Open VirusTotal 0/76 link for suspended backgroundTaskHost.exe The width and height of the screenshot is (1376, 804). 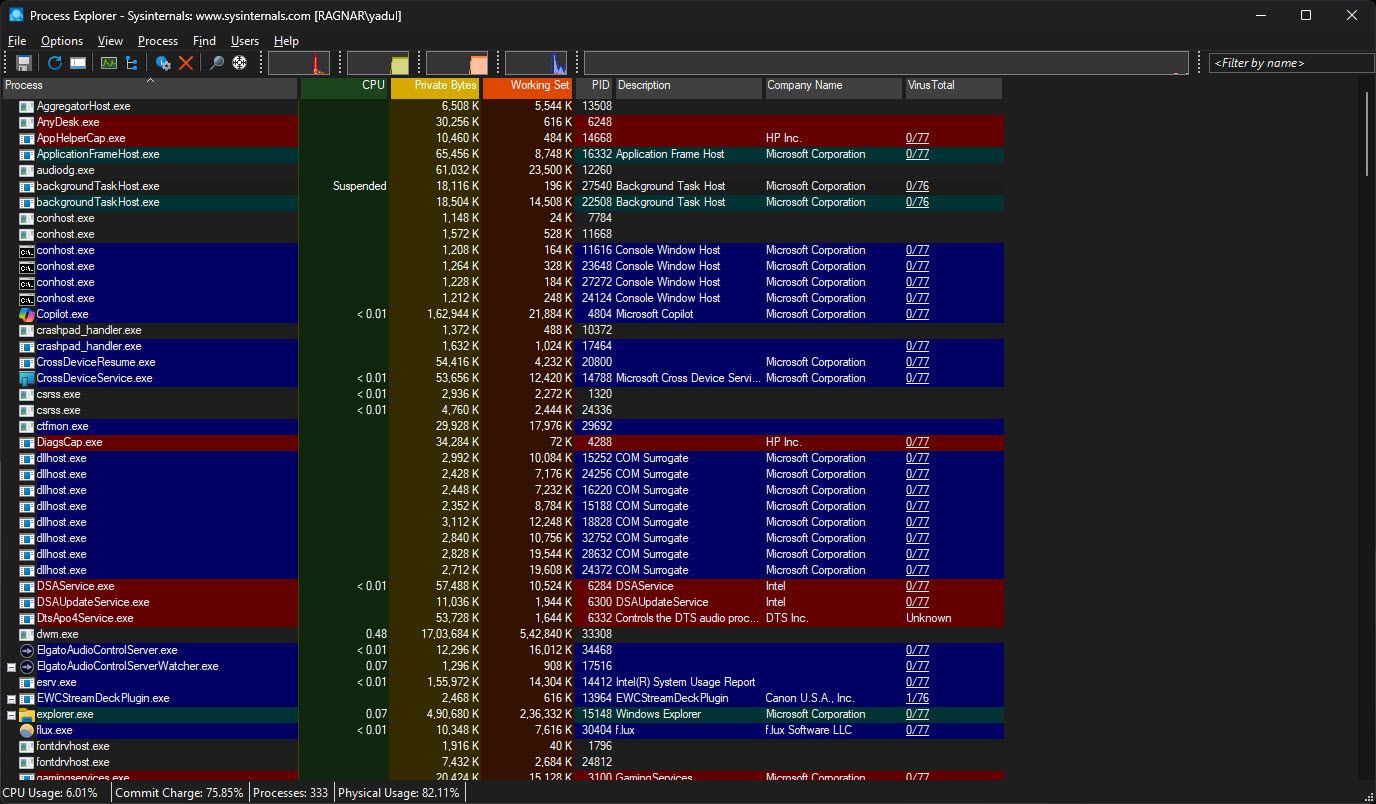(917, 186)
